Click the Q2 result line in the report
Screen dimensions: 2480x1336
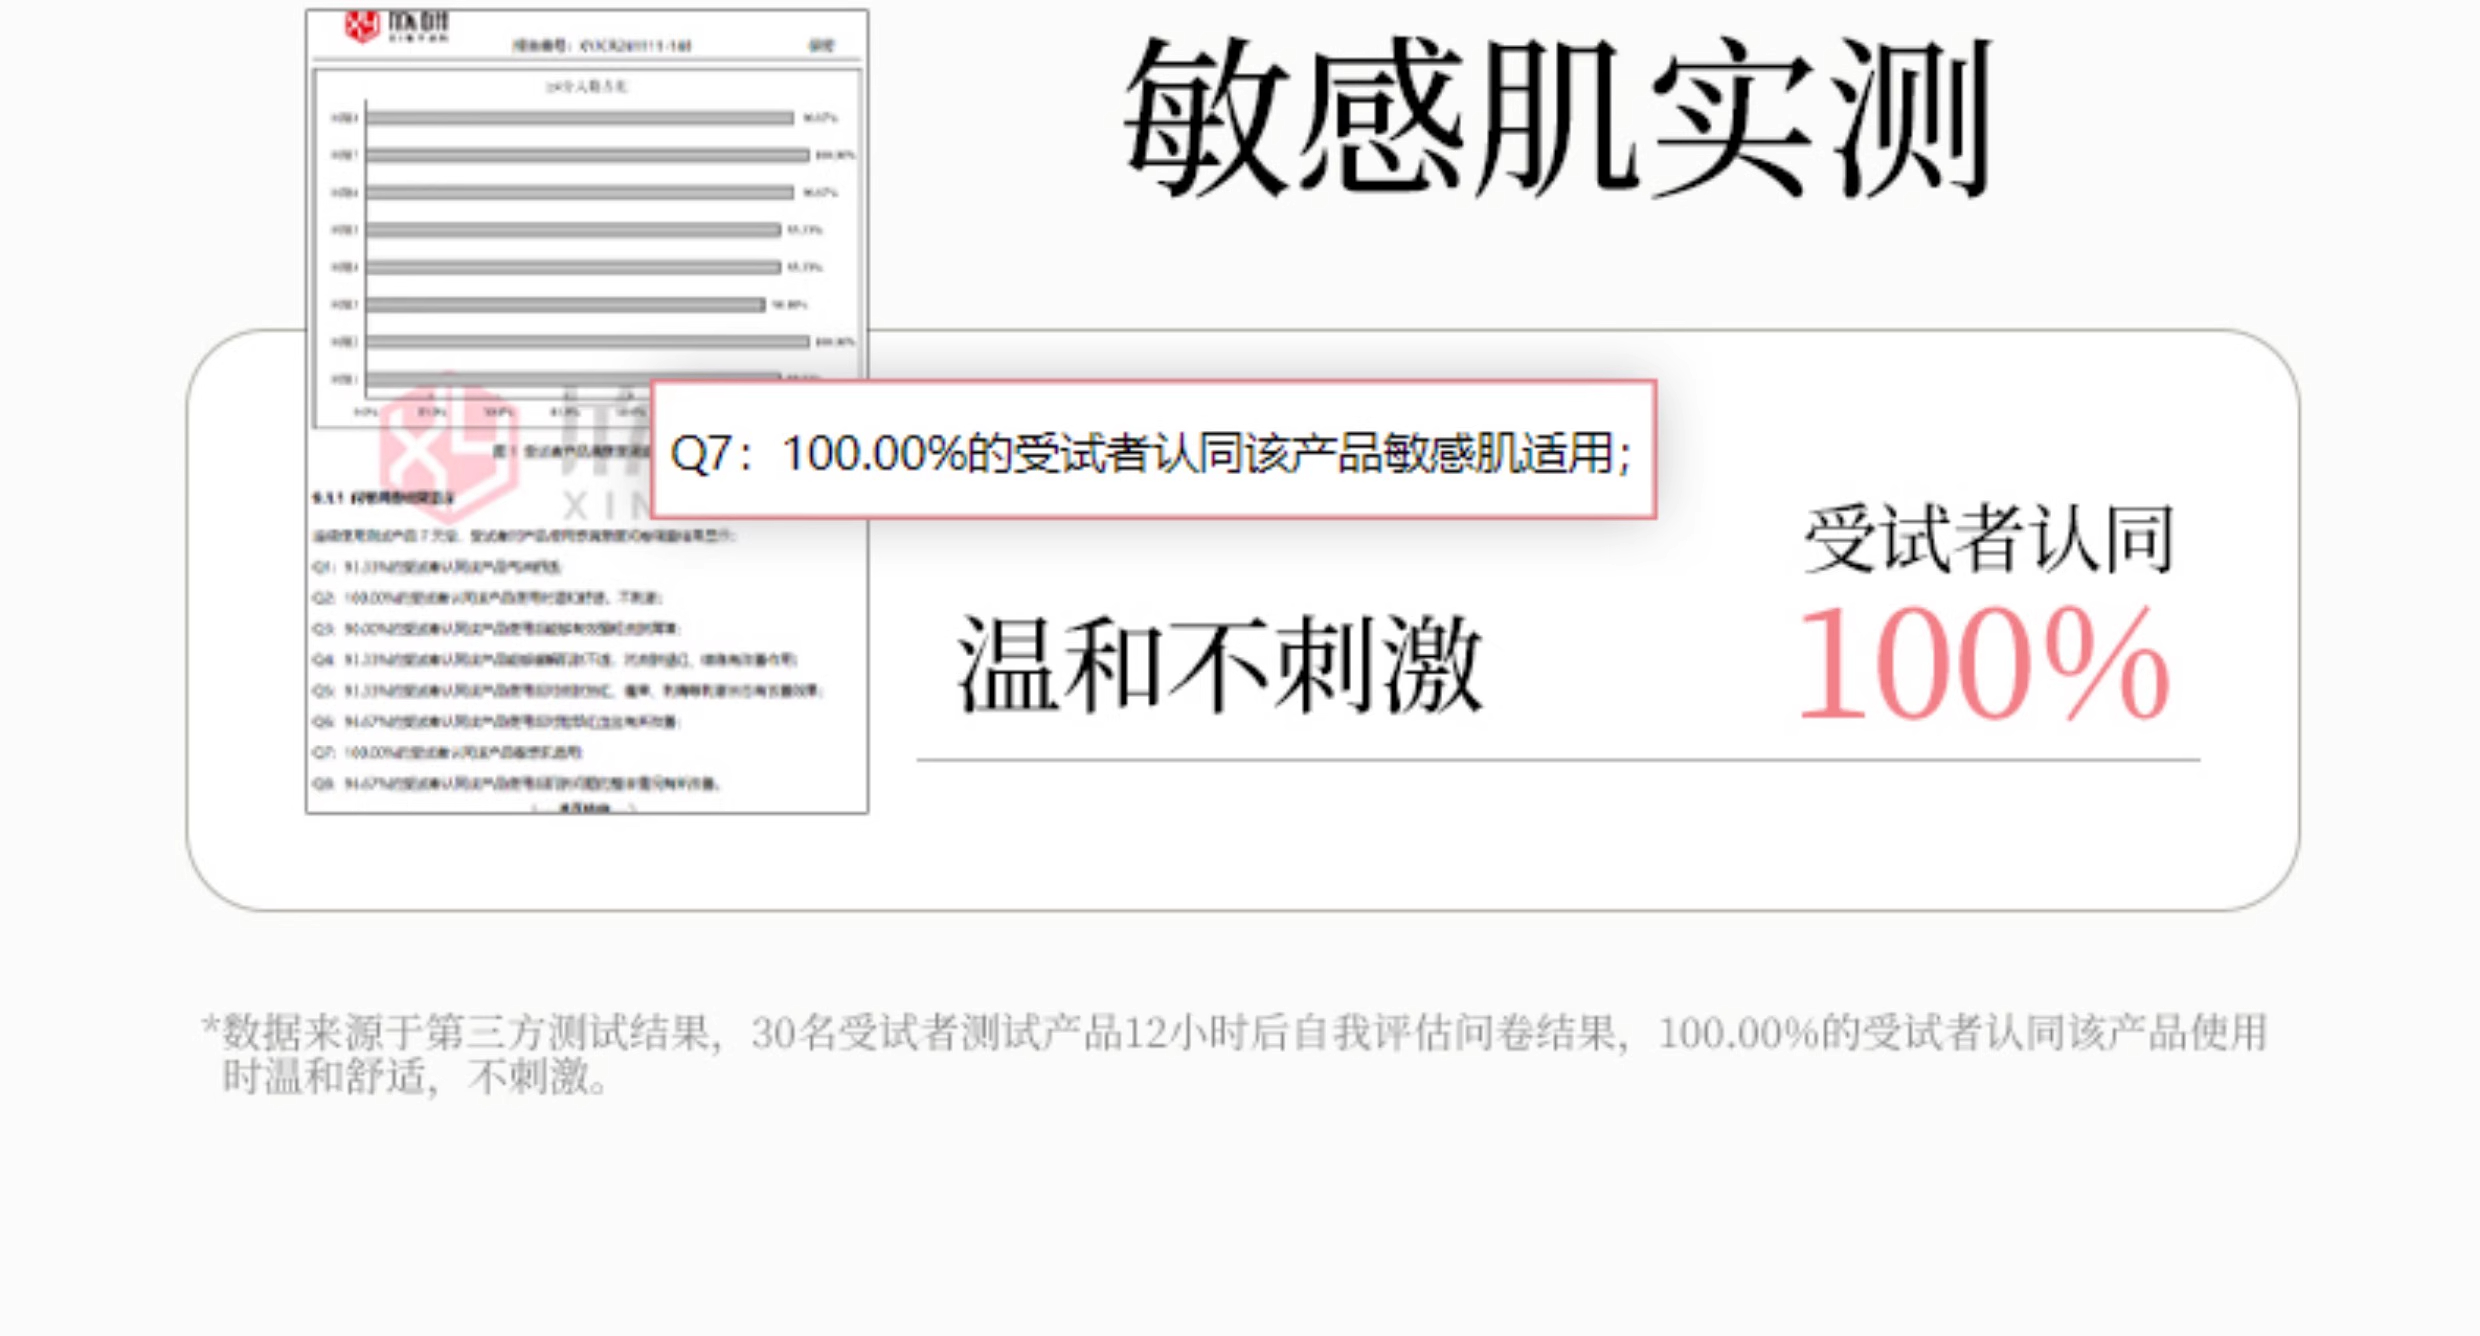point(487,598)
